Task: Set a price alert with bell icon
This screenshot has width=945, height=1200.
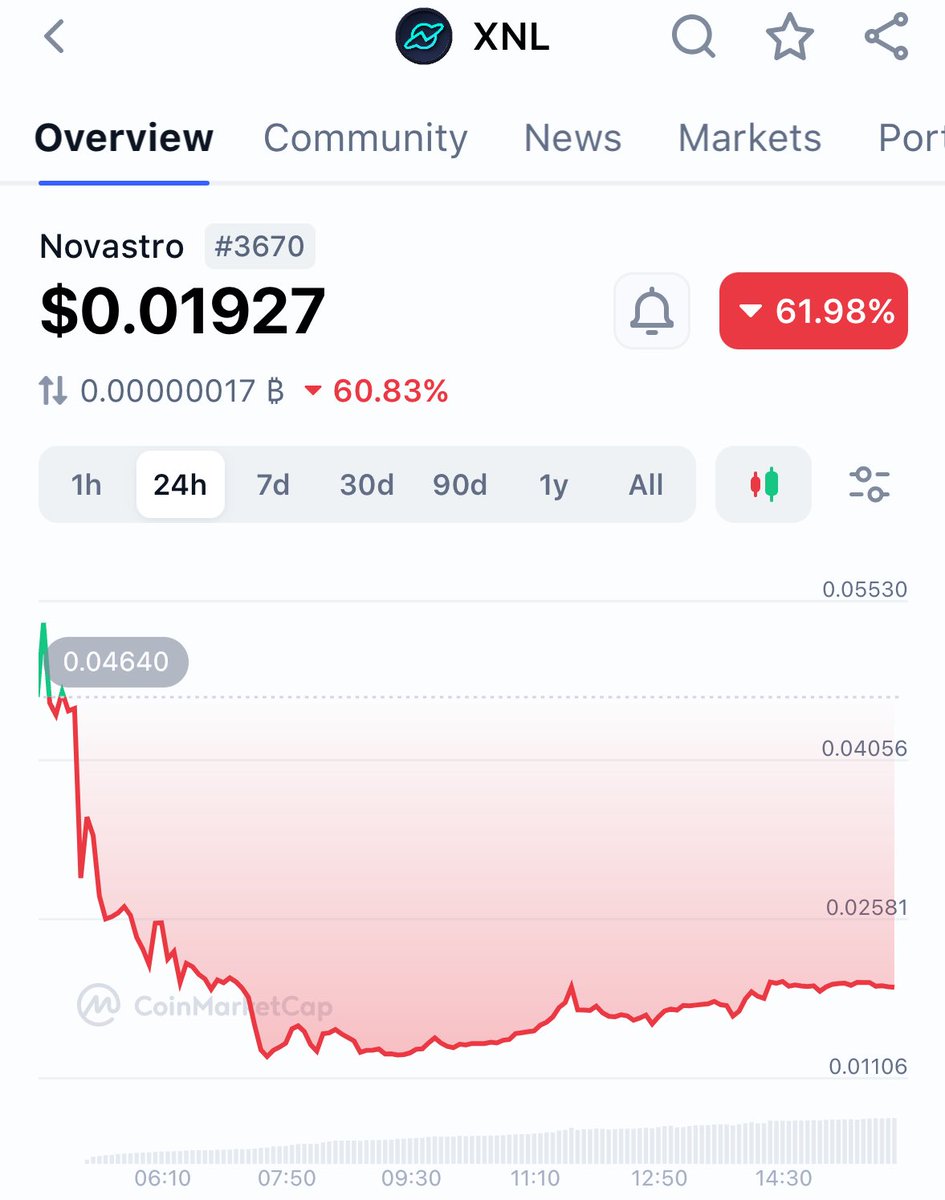Action: [x=651, y=311]
